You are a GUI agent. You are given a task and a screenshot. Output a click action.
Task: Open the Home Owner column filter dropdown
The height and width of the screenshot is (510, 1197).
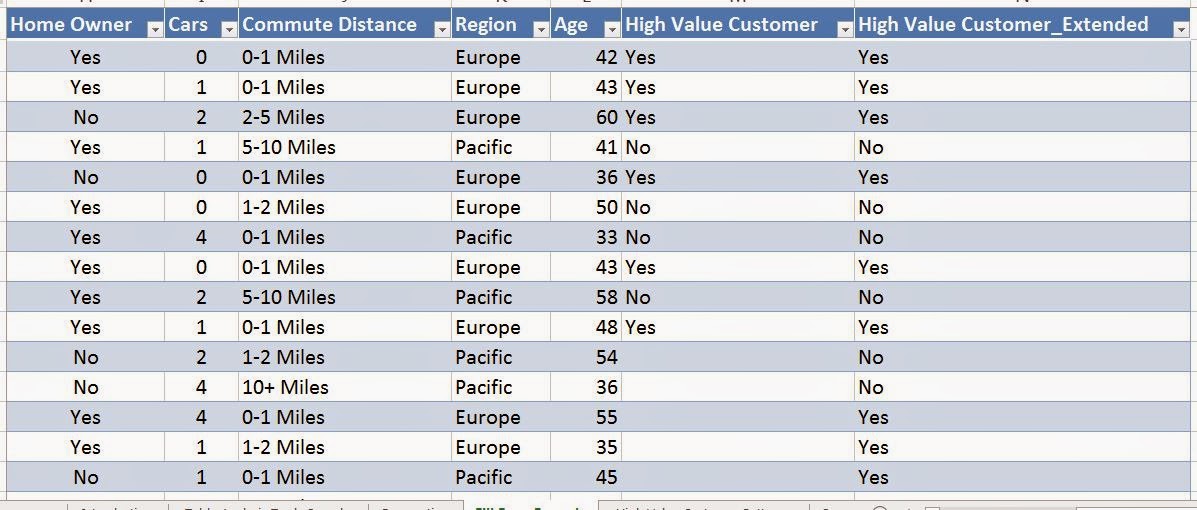coord(155,29)
